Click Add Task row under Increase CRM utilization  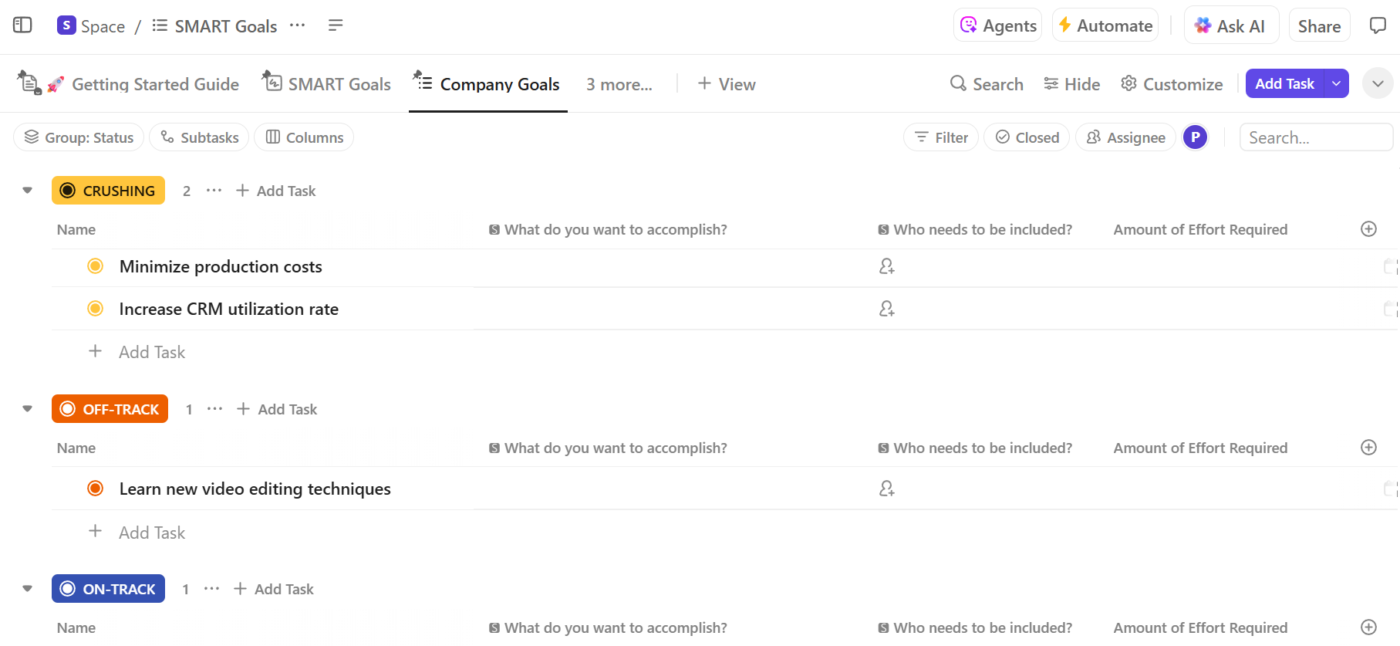(x=137, y=352)
